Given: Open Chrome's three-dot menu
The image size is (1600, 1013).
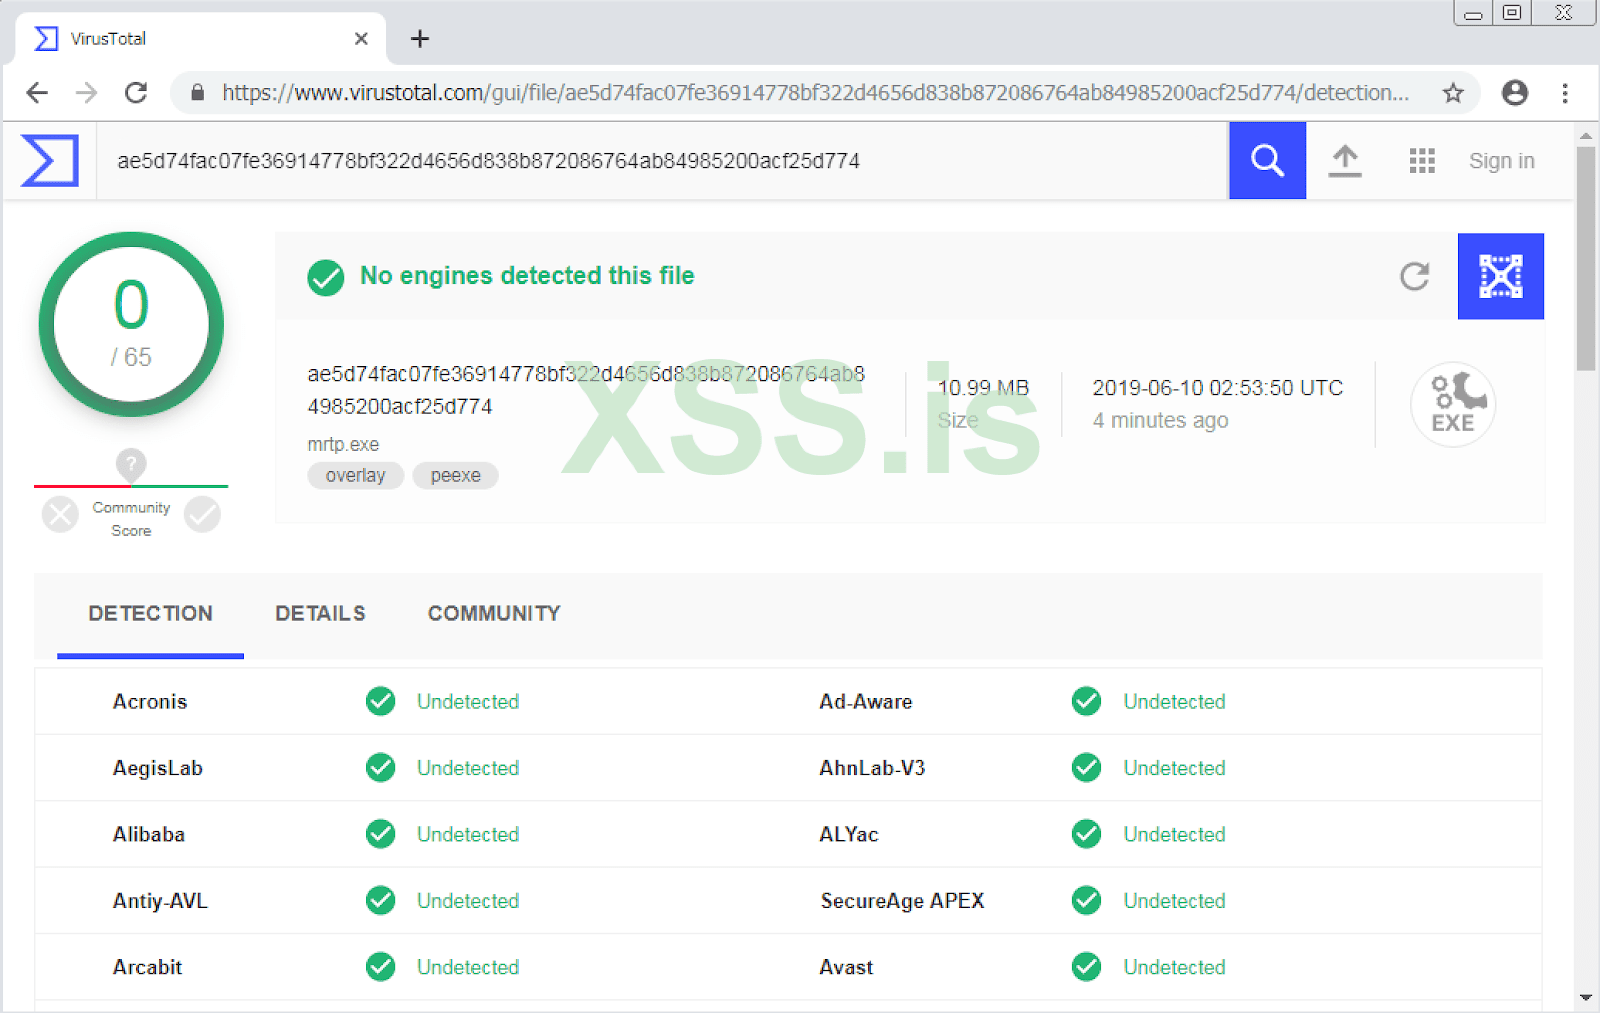Looking at the screenshot, I should [1565, 93].
